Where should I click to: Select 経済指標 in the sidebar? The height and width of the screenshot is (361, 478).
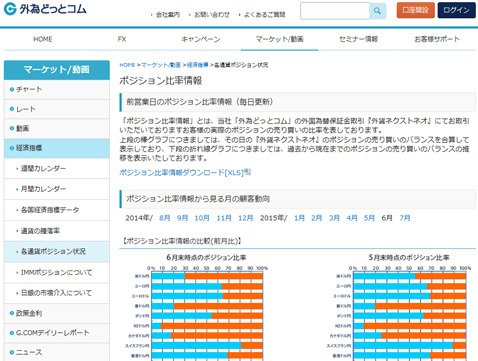[x=57, y=148]
